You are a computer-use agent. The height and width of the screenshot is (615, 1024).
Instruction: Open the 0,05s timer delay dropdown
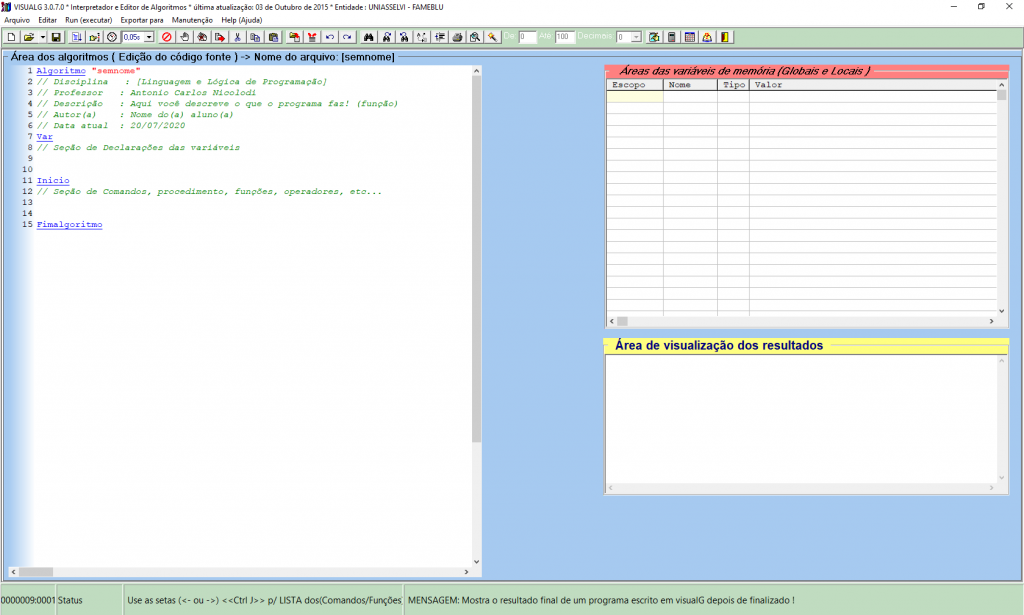pos(149,37)
